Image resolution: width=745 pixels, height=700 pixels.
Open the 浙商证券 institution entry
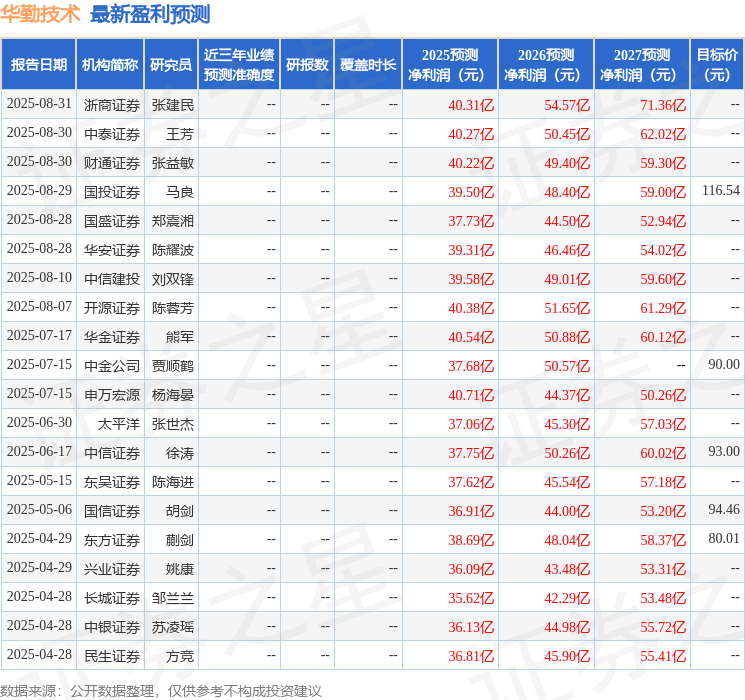coord(112,105)
